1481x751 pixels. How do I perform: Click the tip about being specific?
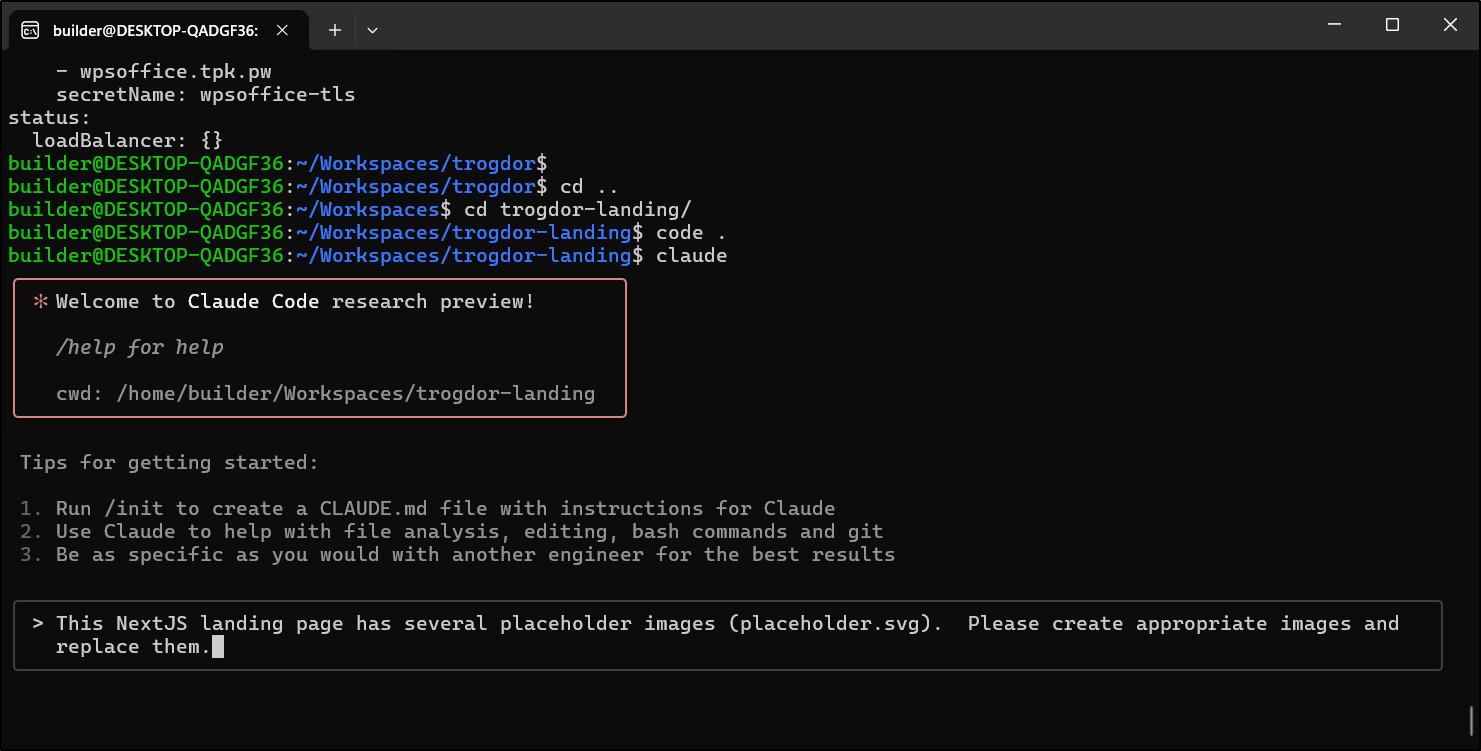pyautogui.click(x=457, y=555)
